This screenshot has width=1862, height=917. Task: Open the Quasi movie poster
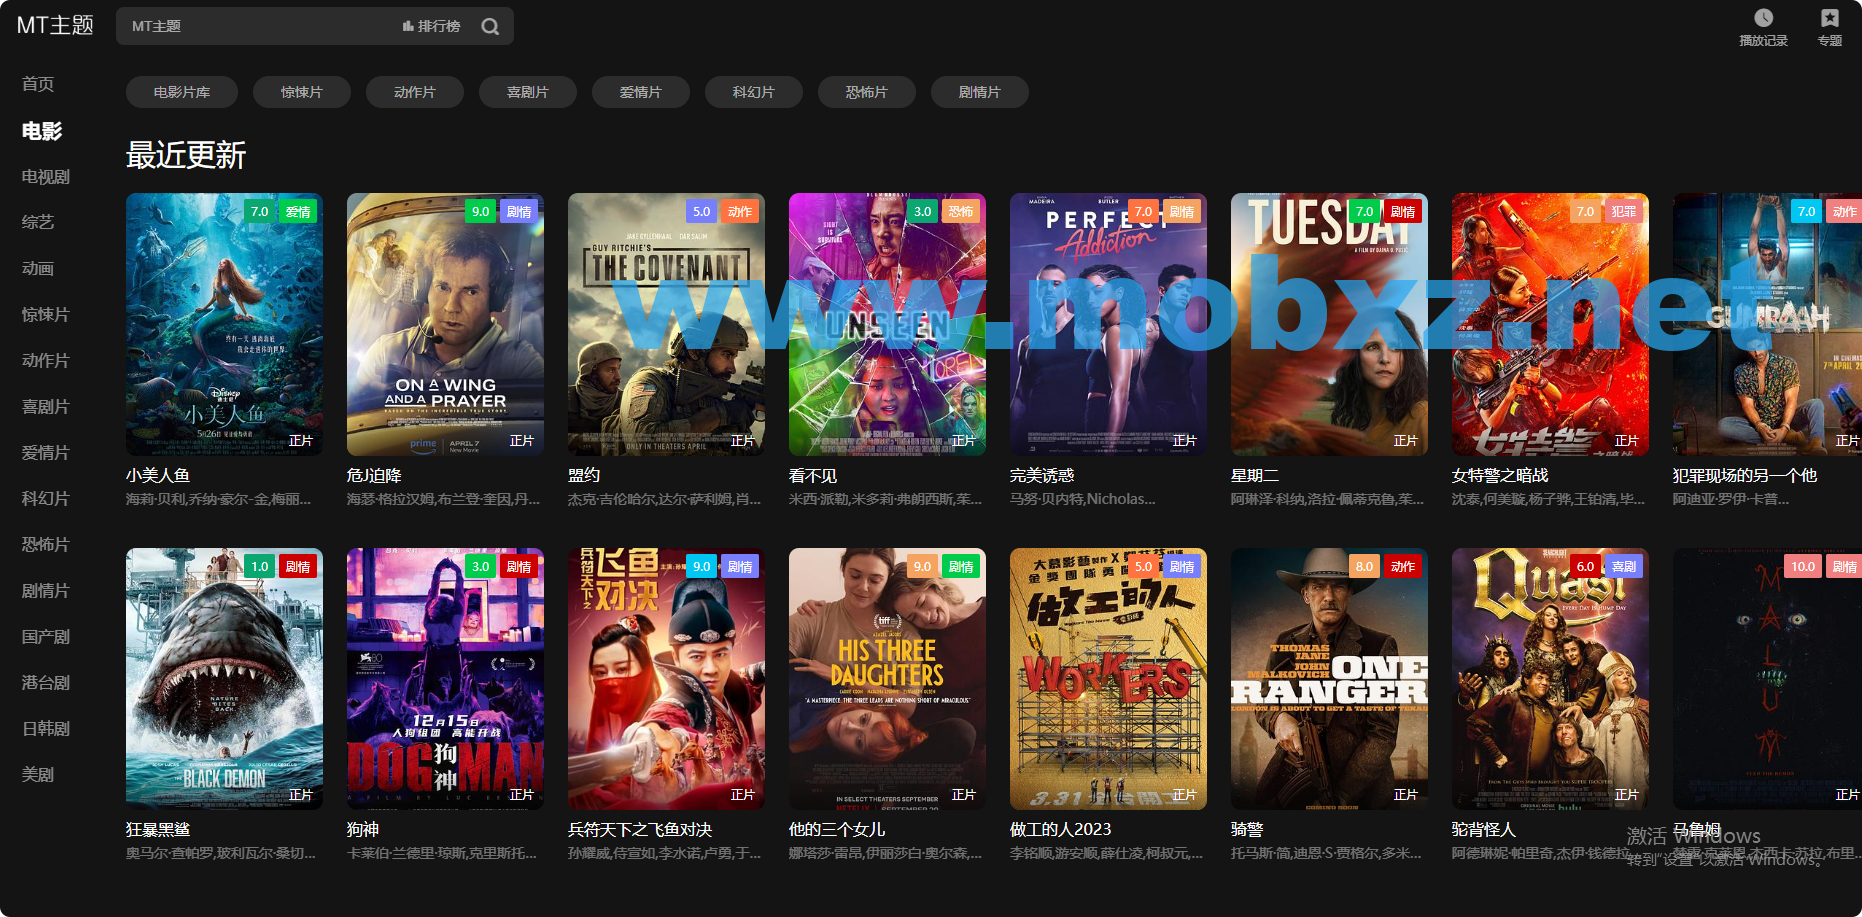(x=1550, y=678)
